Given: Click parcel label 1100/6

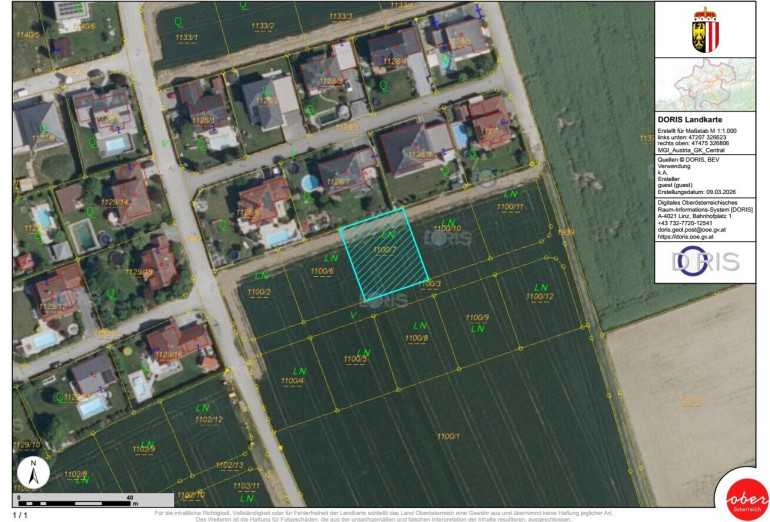Looking at the screenshot, I should pyautogui.click(x=321, y=271).
